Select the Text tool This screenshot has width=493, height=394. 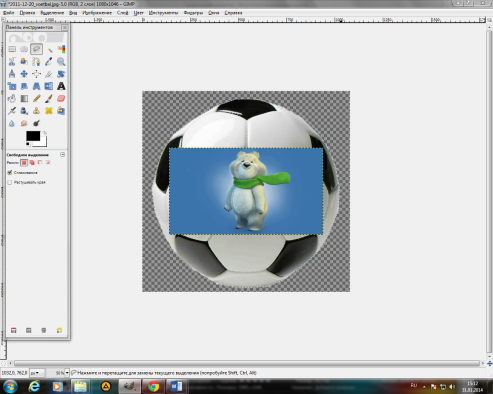[61, 86]
